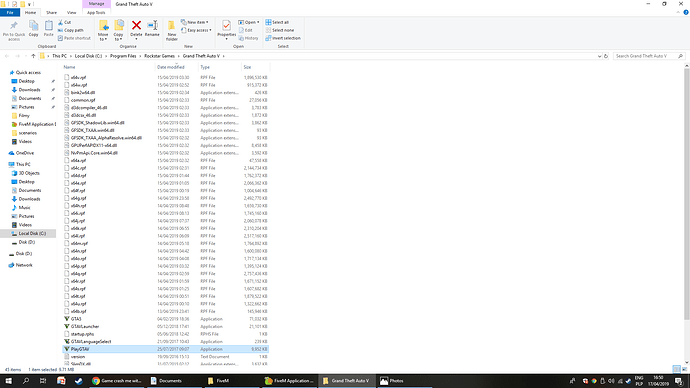
Task: Switch to Details view layout
Action: (676, 369)
